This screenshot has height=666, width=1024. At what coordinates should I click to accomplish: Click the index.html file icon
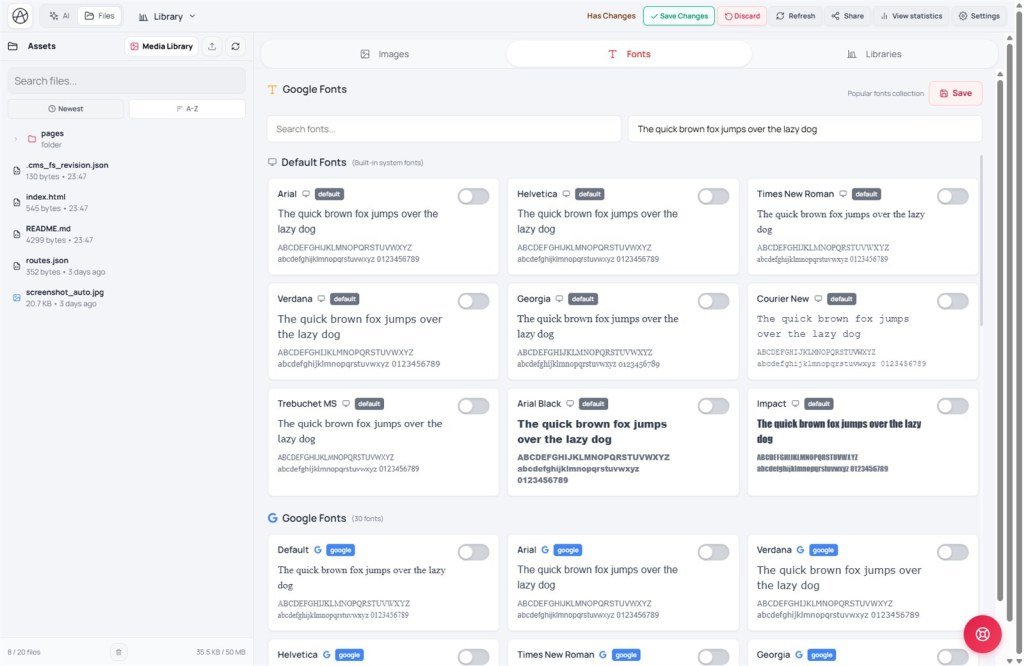click(17, 202)
